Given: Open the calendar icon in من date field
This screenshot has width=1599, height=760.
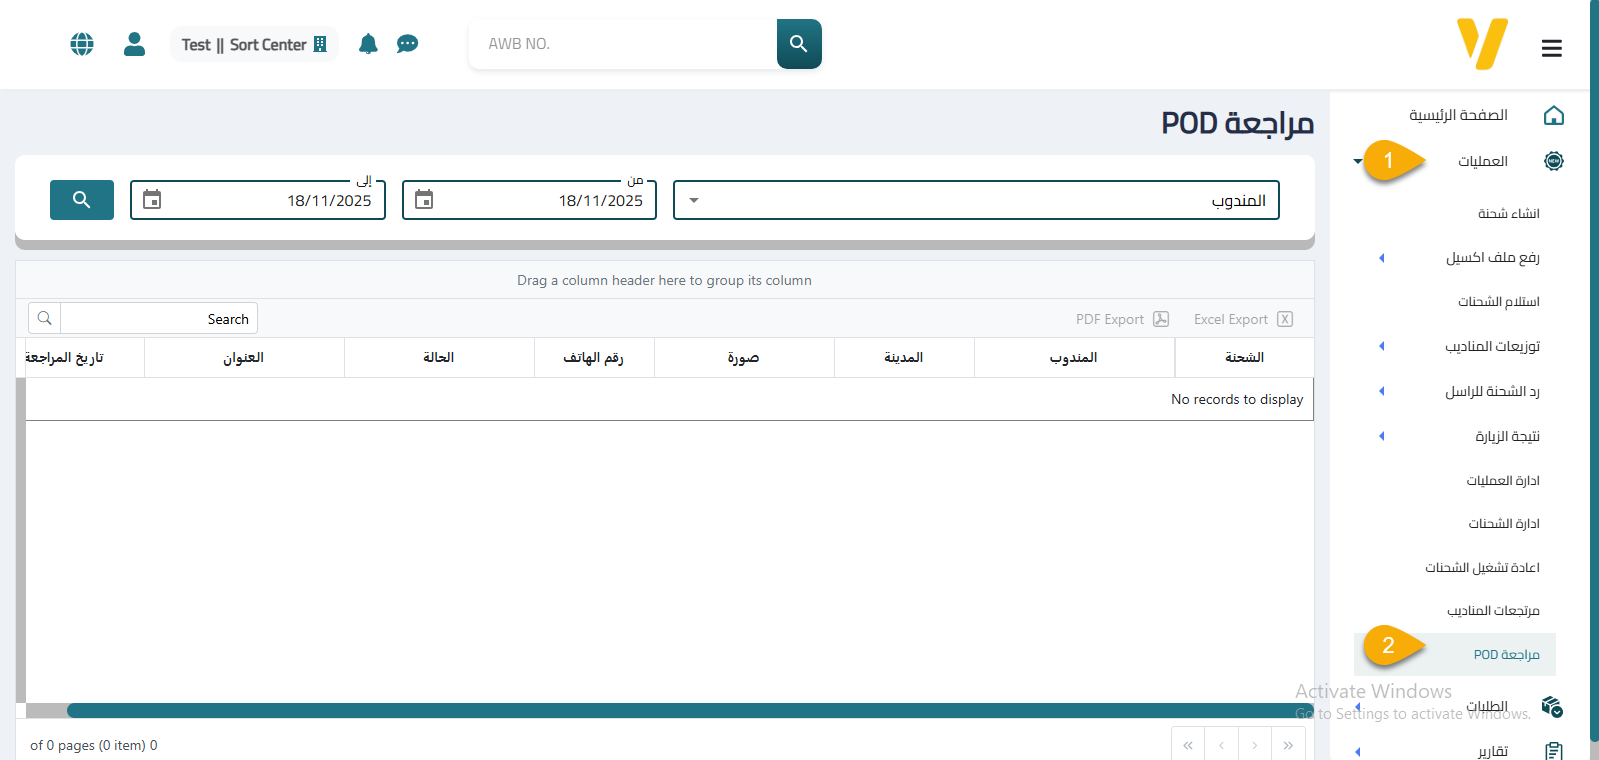Looking at the screenshot, I should 424,200.
